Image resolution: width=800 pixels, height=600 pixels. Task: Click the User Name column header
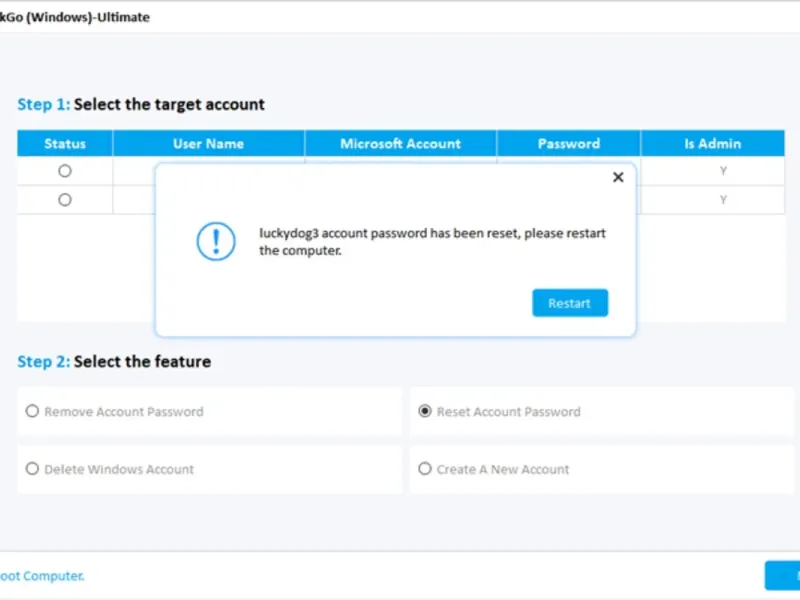(208, 144)
